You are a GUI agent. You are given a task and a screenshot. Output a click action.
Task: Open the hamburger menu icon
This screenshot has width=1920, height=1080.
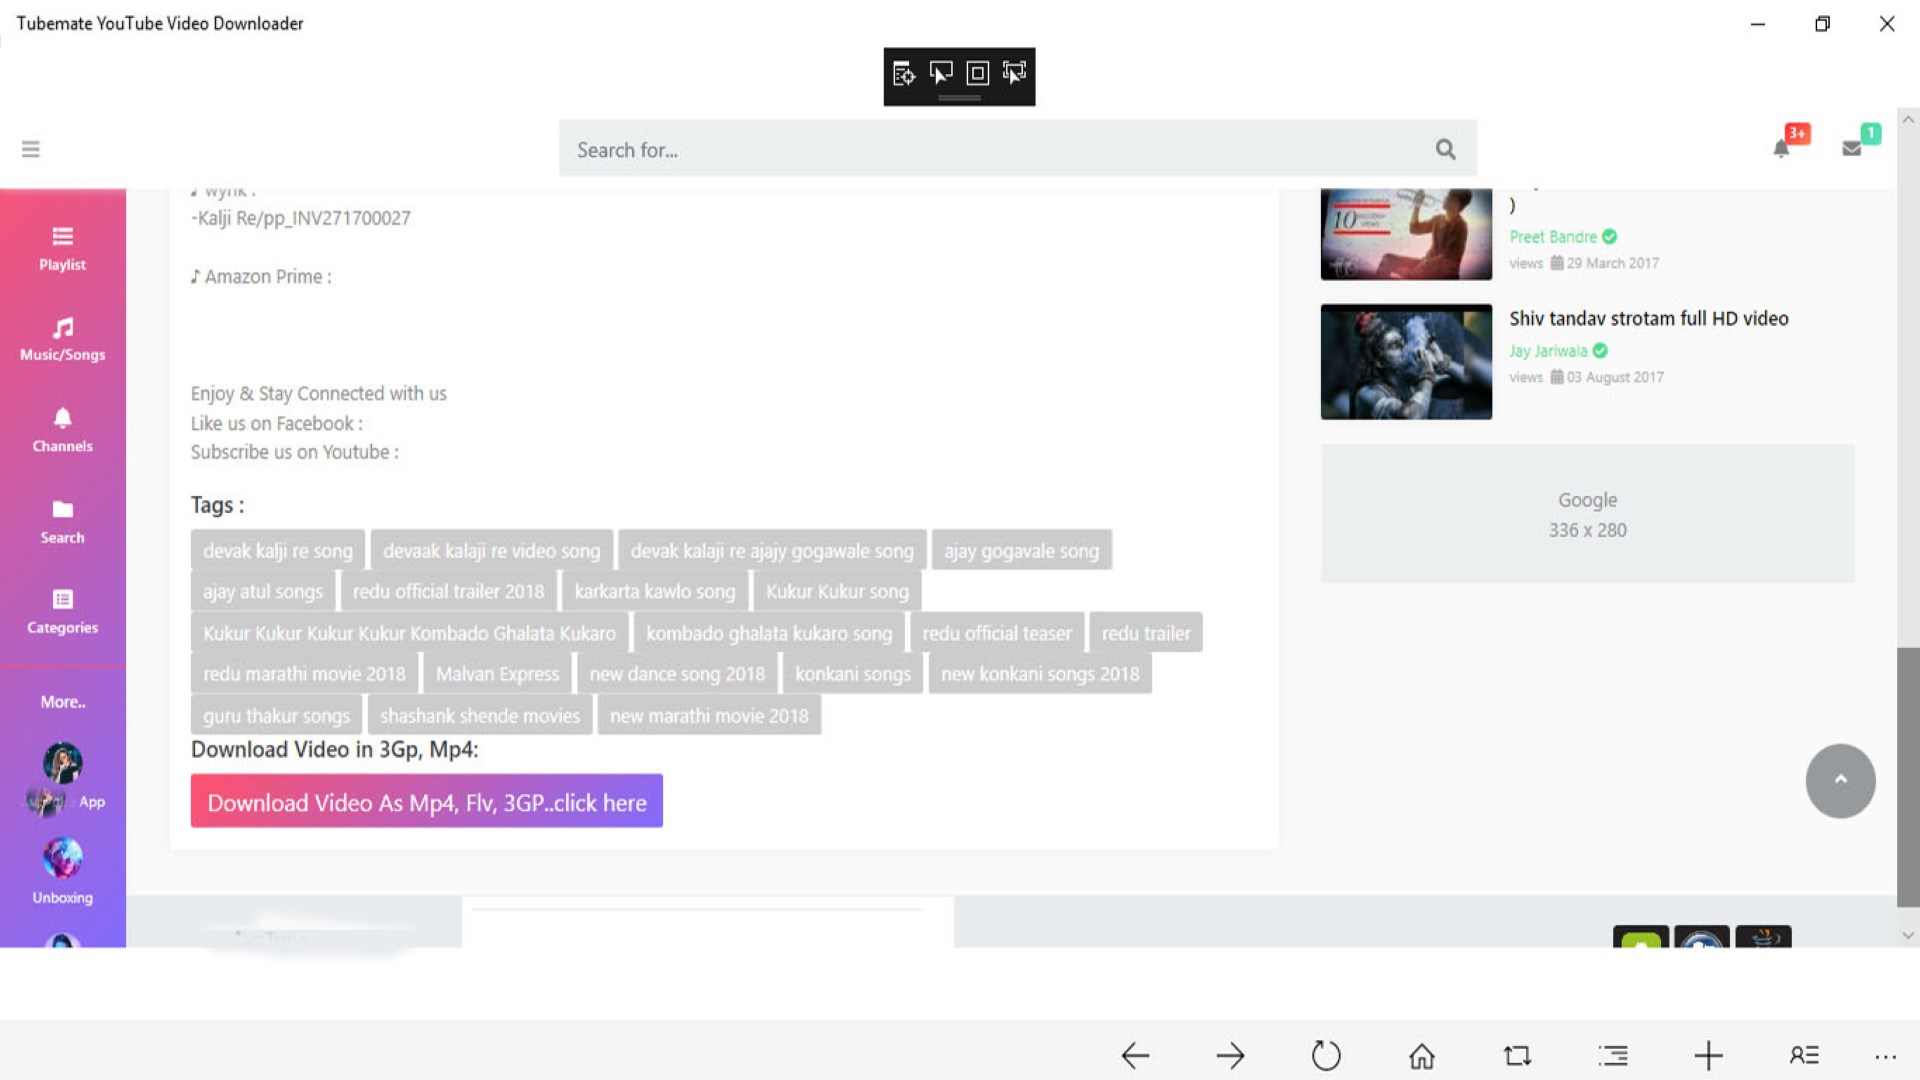coord(31,149)
